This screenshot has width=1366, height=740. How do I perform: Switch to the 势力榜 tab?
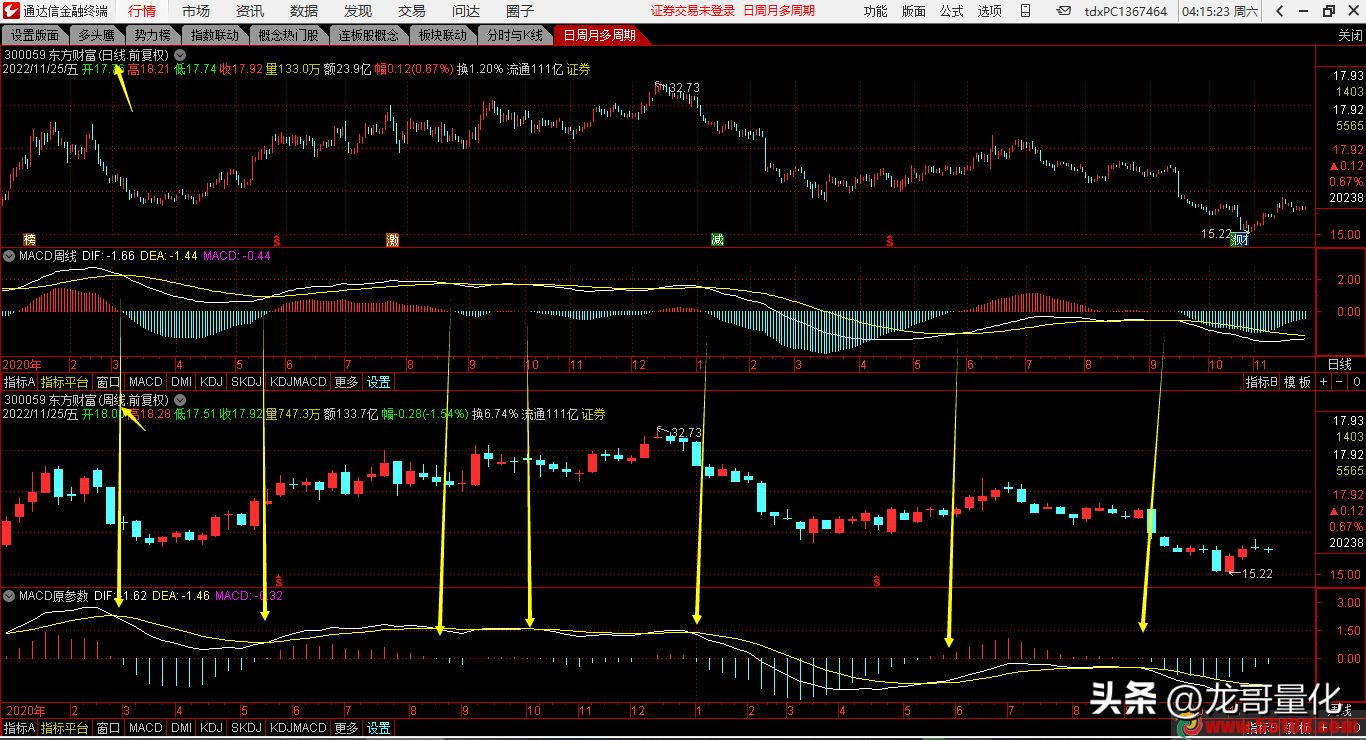point(153,35)
